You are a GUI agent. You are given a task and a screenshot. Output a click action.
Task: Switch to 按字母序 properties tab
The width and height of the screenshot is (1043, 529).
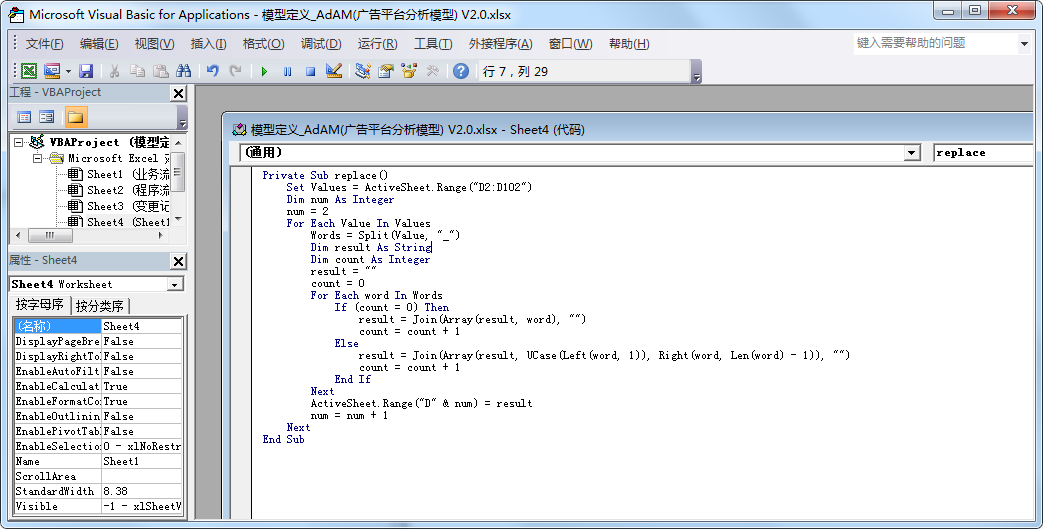[40, 305]
